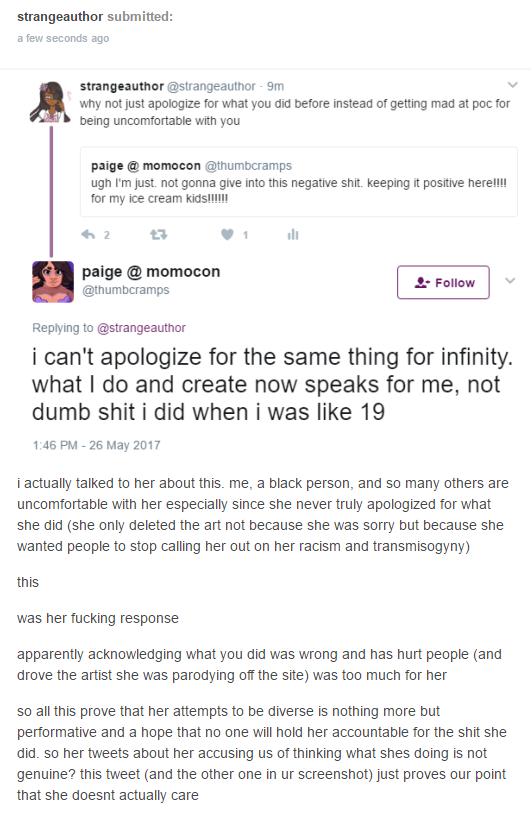
Task: Click strangeauthor submitter name at top
Action: pyautogui.click(x=60, y=17)
